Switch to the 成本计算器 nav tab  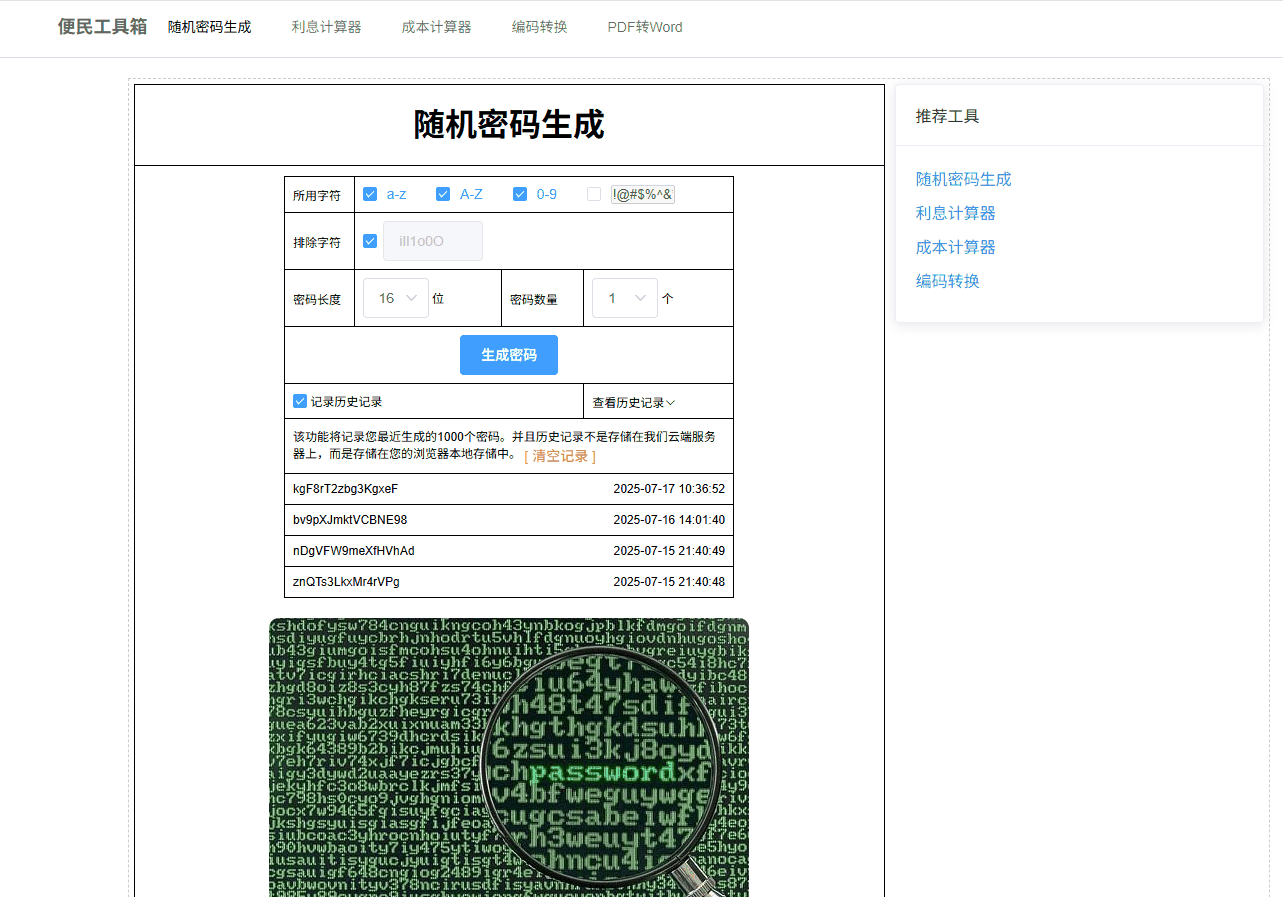437,27
